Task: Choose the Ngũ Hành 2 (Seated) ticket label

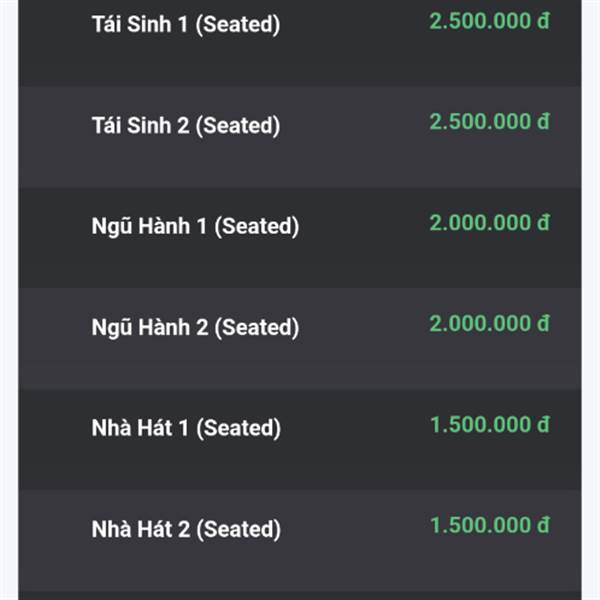Action: [195, 328]
